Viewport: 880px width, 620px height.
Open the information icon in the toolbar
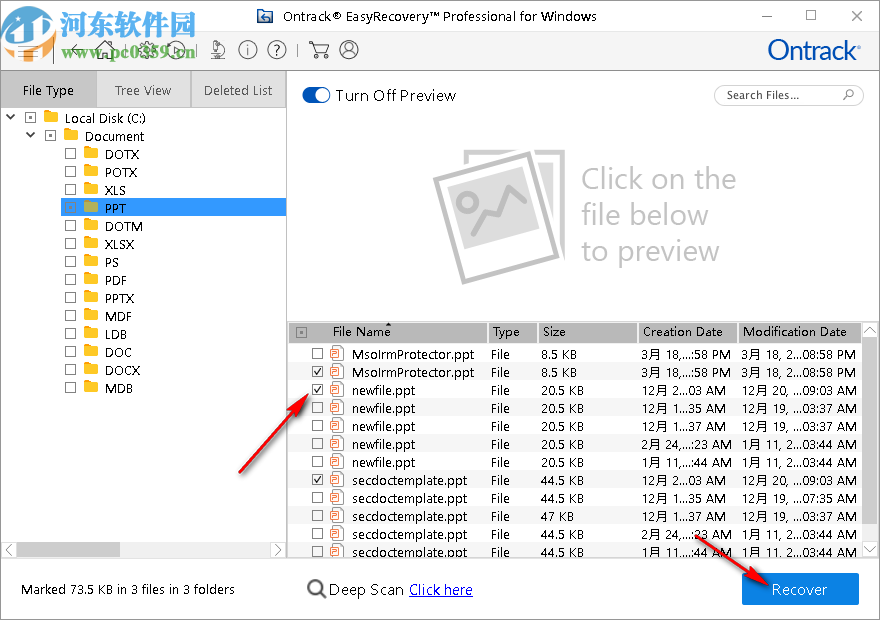248,49
